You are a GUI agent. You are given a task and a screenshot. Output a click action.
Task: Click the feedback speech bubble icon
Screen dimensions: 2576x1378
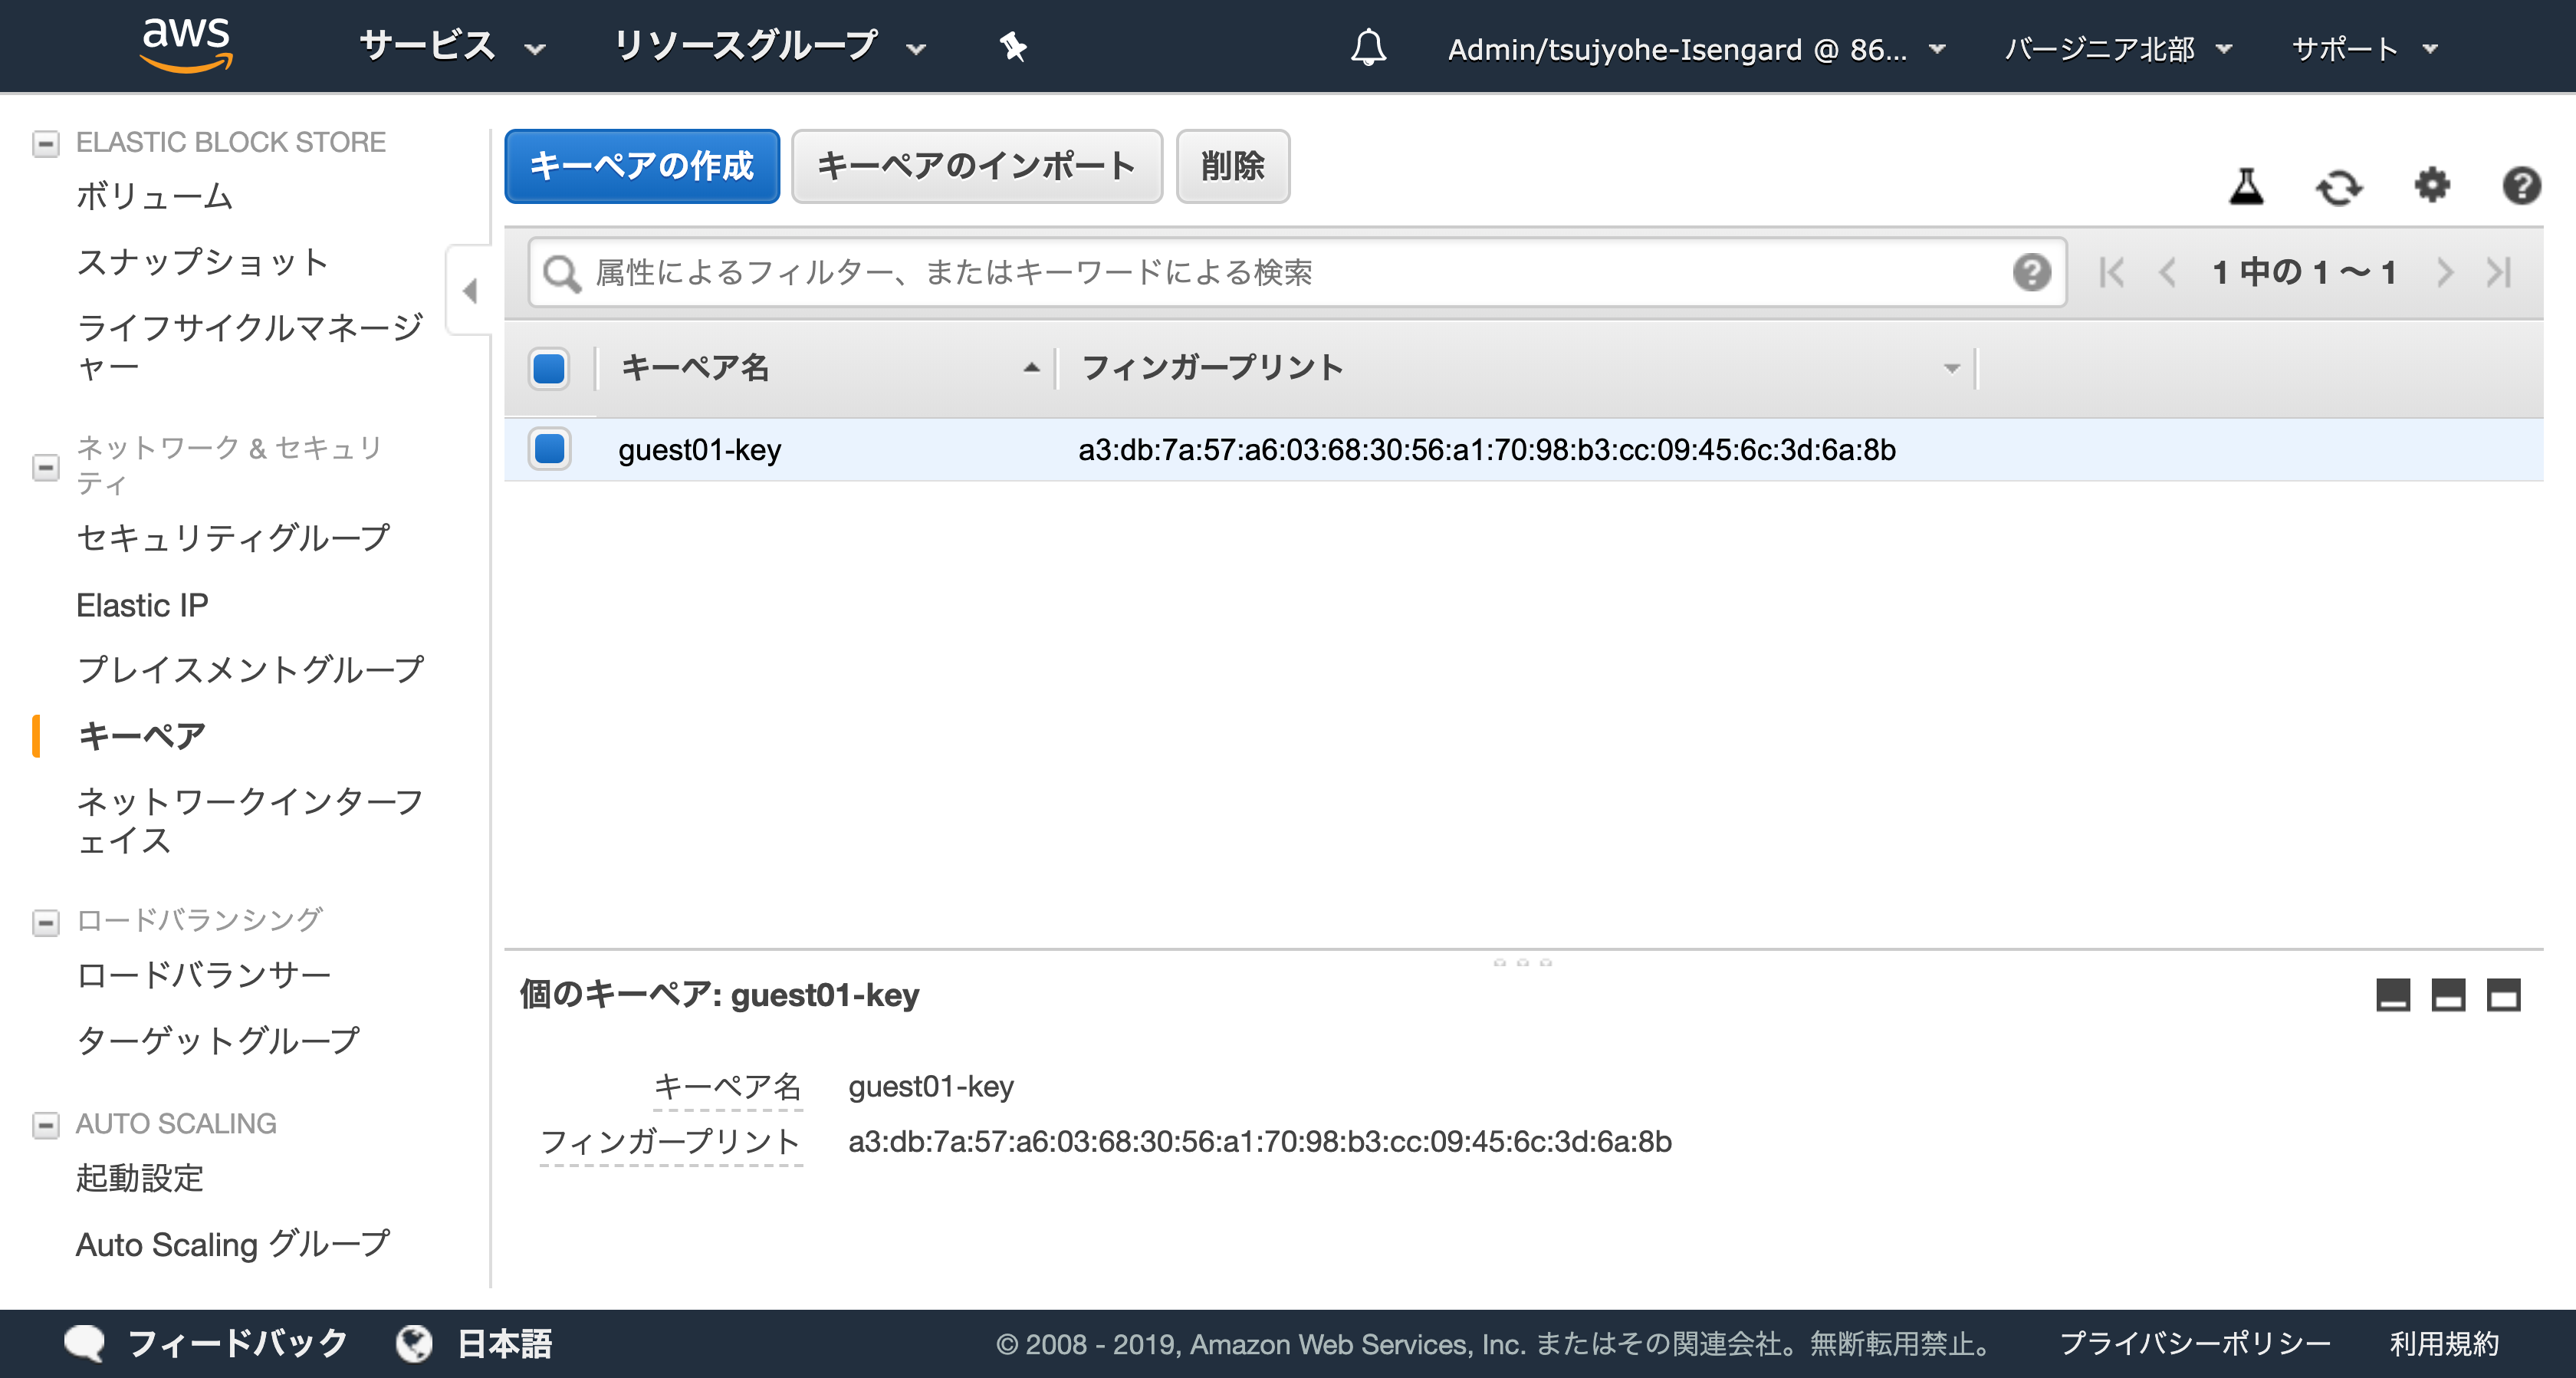[x=85, y=1343]
